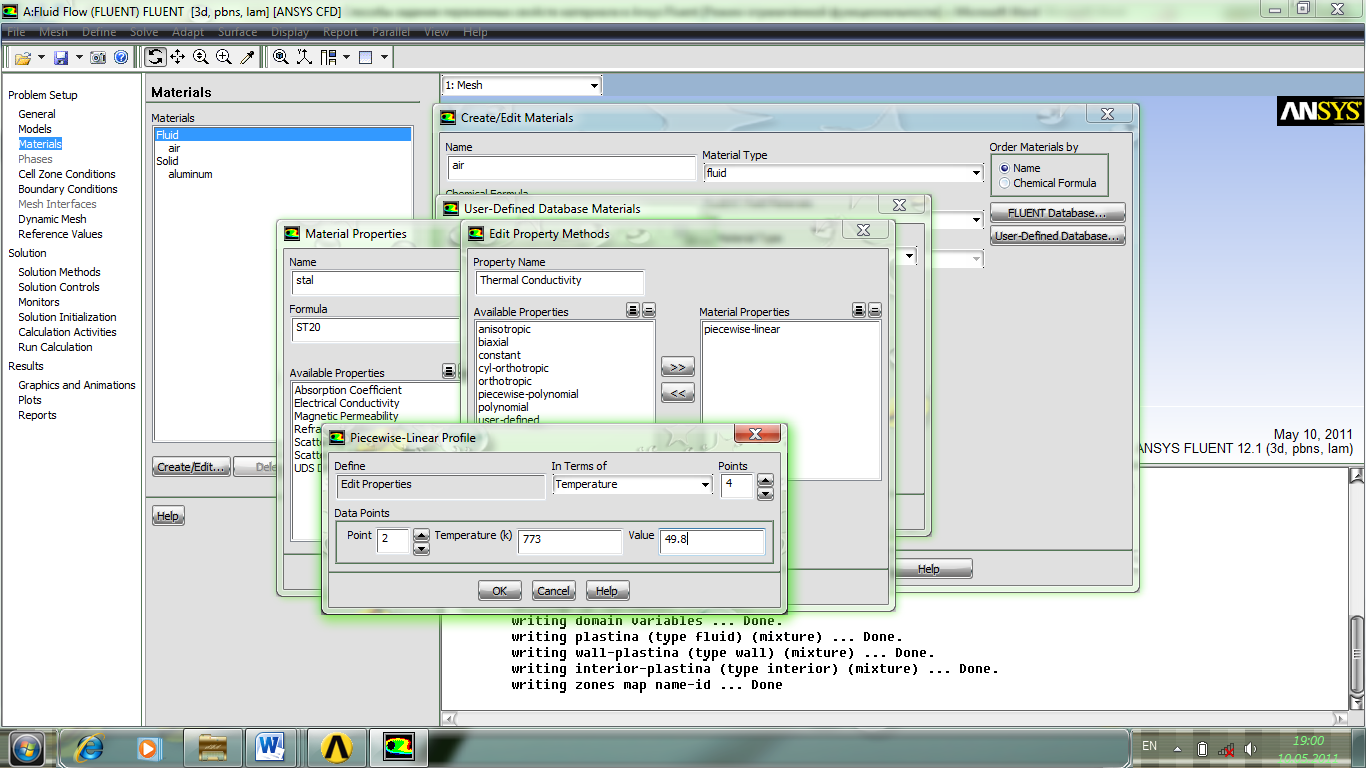This screenshot has height=768, width=1366.
Task: Select aluminum in the Materials list
Action: (190, 174)
